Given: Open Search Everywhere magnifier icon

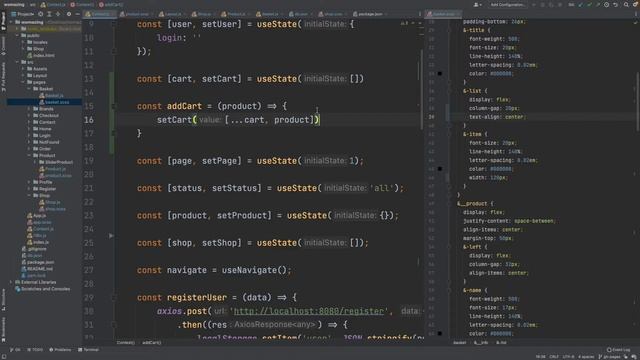Looking at the screenshot, I should point(626,5).
